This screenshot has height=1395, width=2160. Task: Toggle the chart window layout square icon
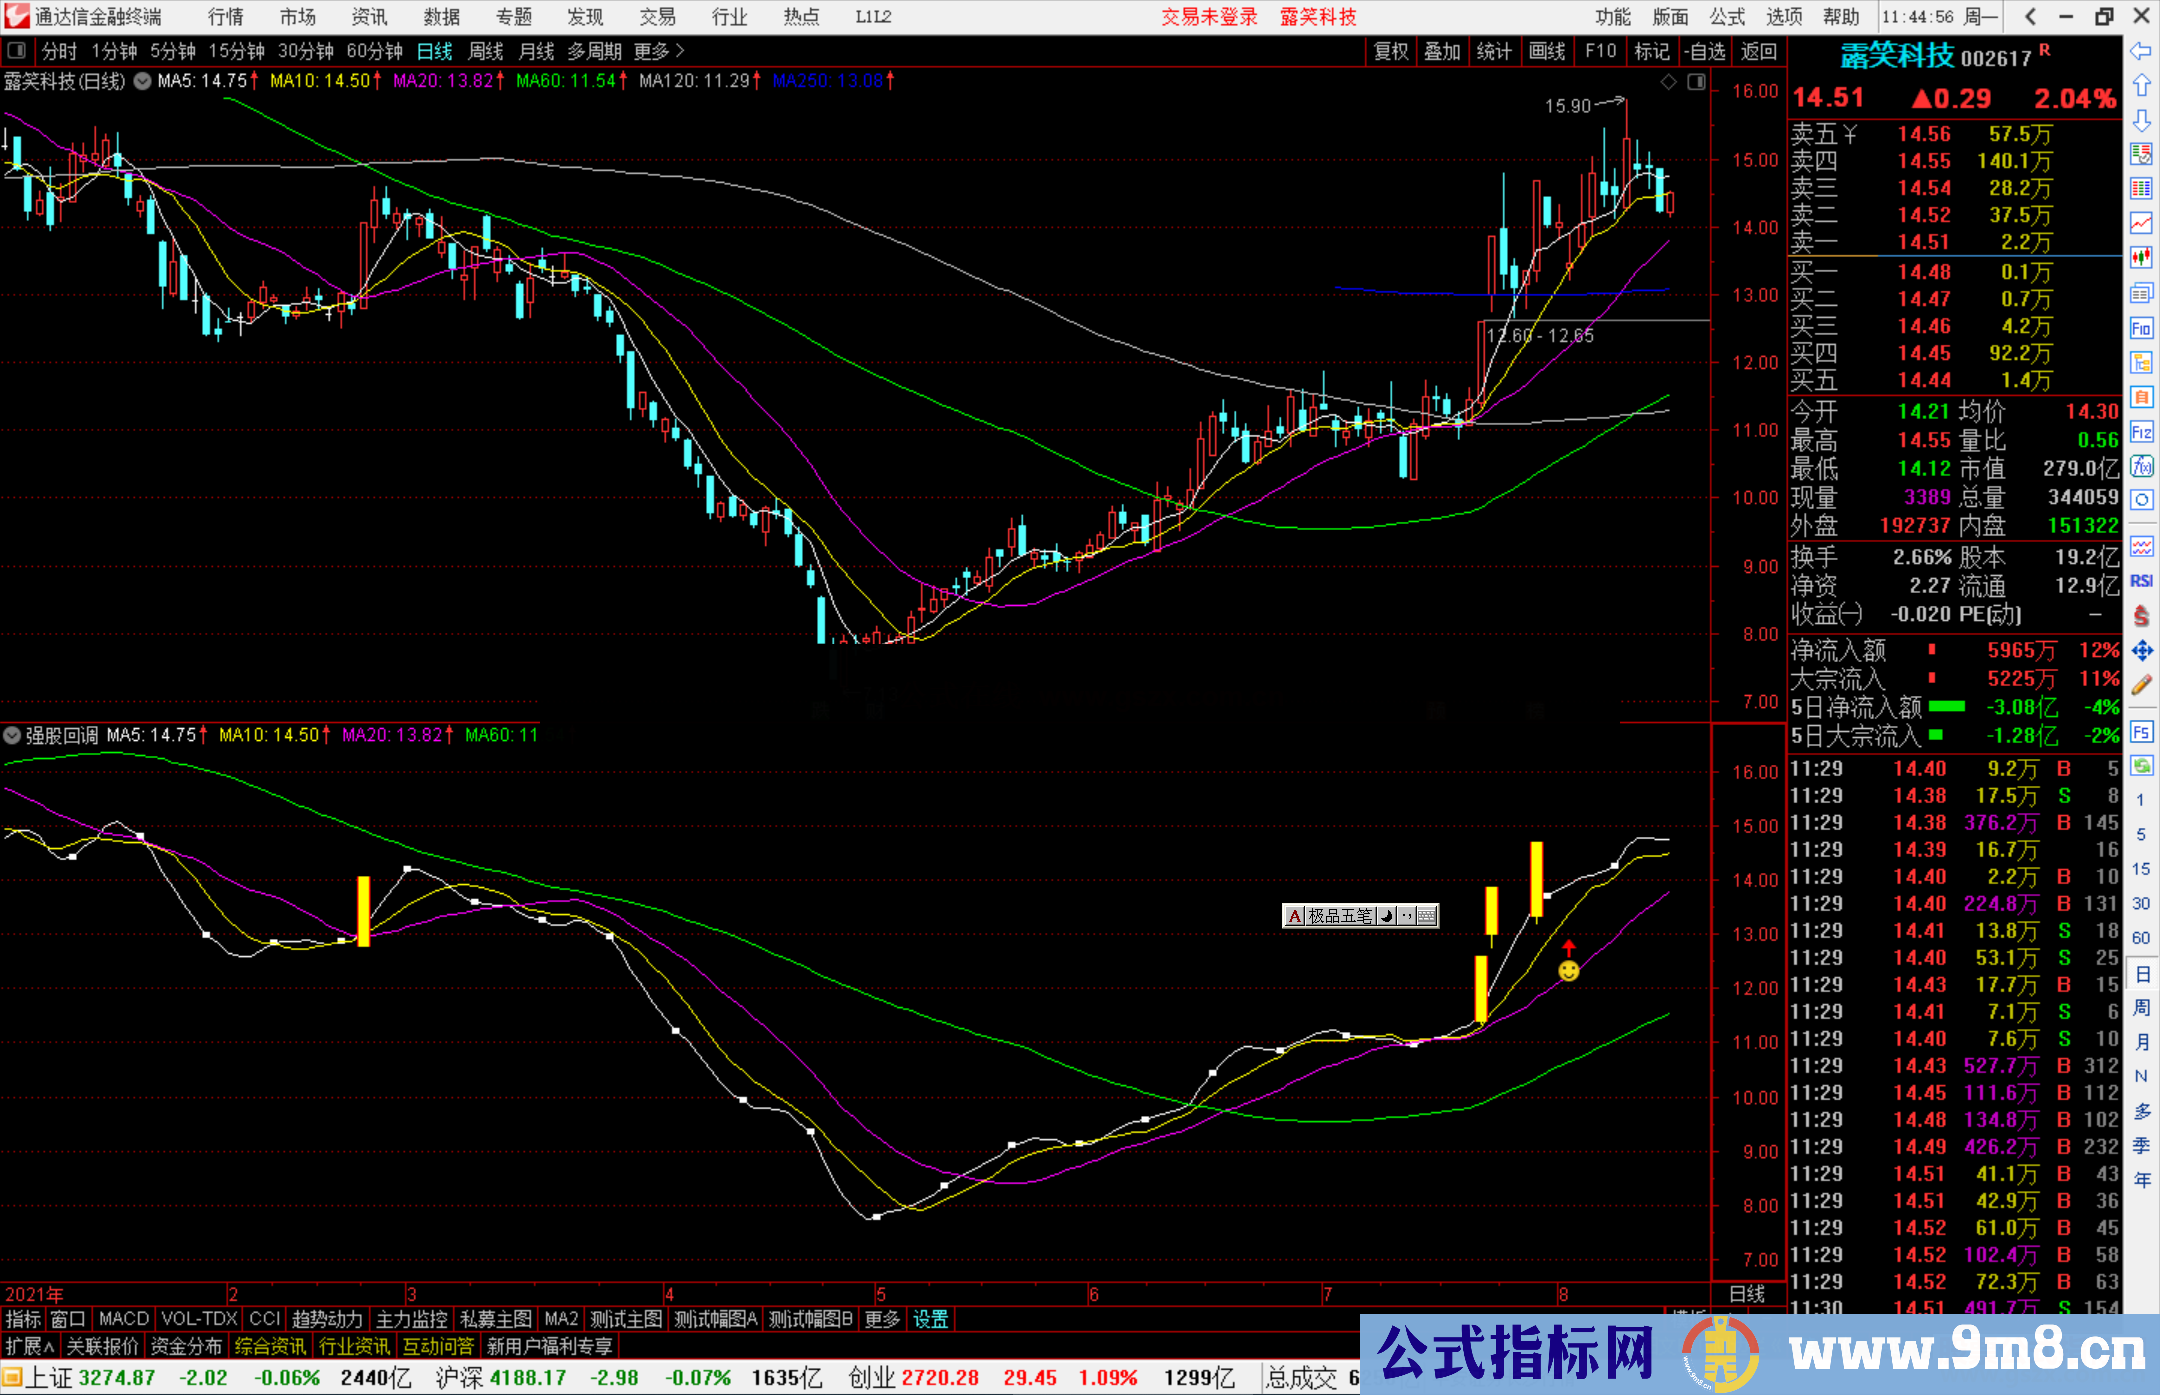tap(1696, 82)
